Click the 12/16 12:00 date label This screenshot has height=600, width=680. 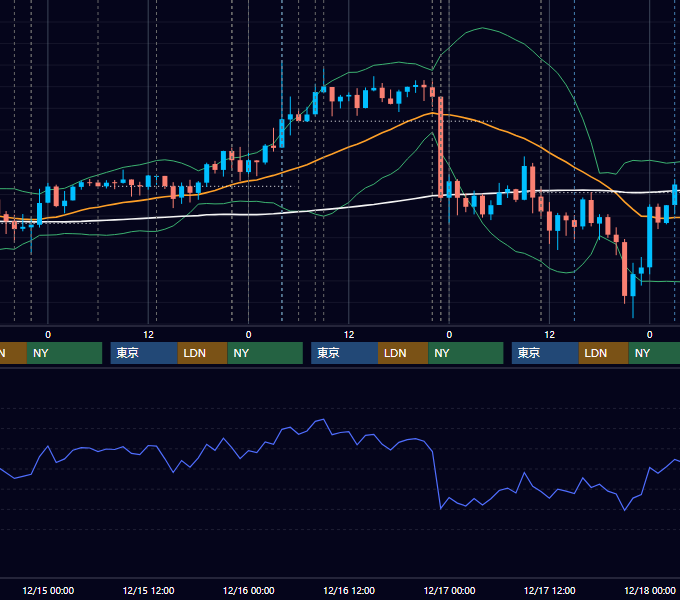tap(349, 590)
